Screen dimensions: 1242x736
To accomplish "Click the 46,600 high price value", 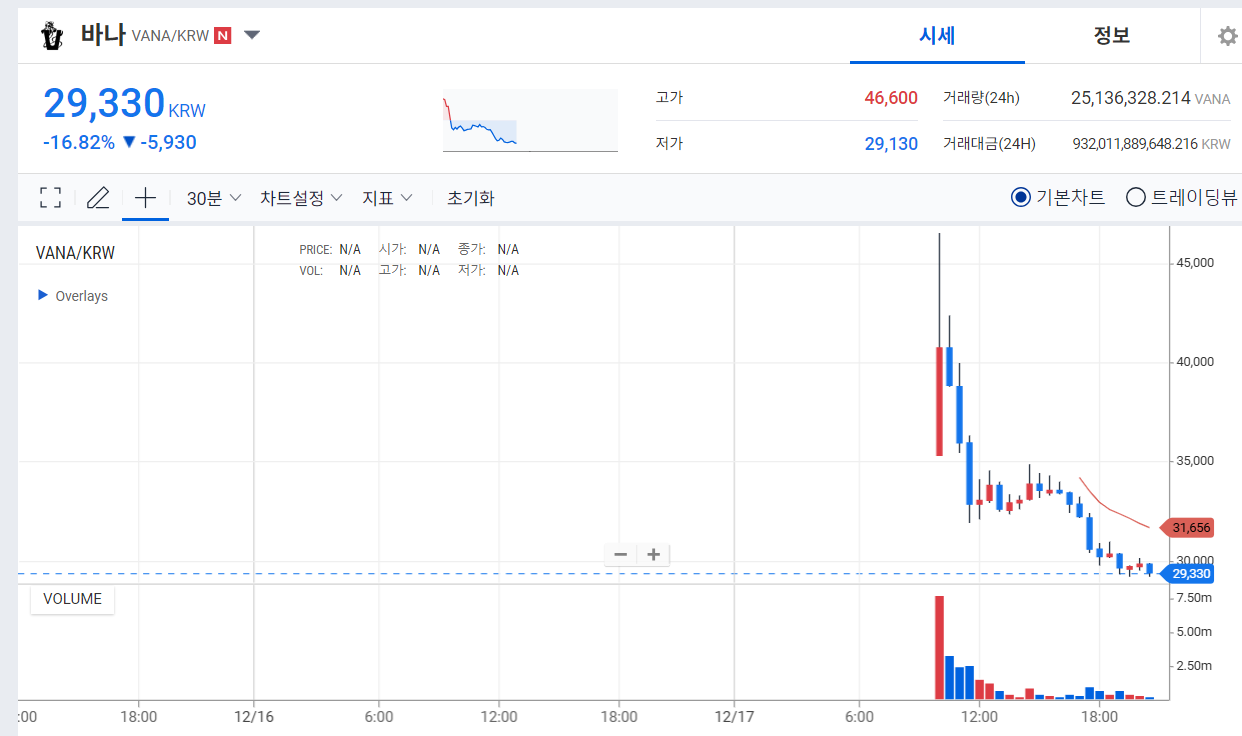I will point(891,98).
